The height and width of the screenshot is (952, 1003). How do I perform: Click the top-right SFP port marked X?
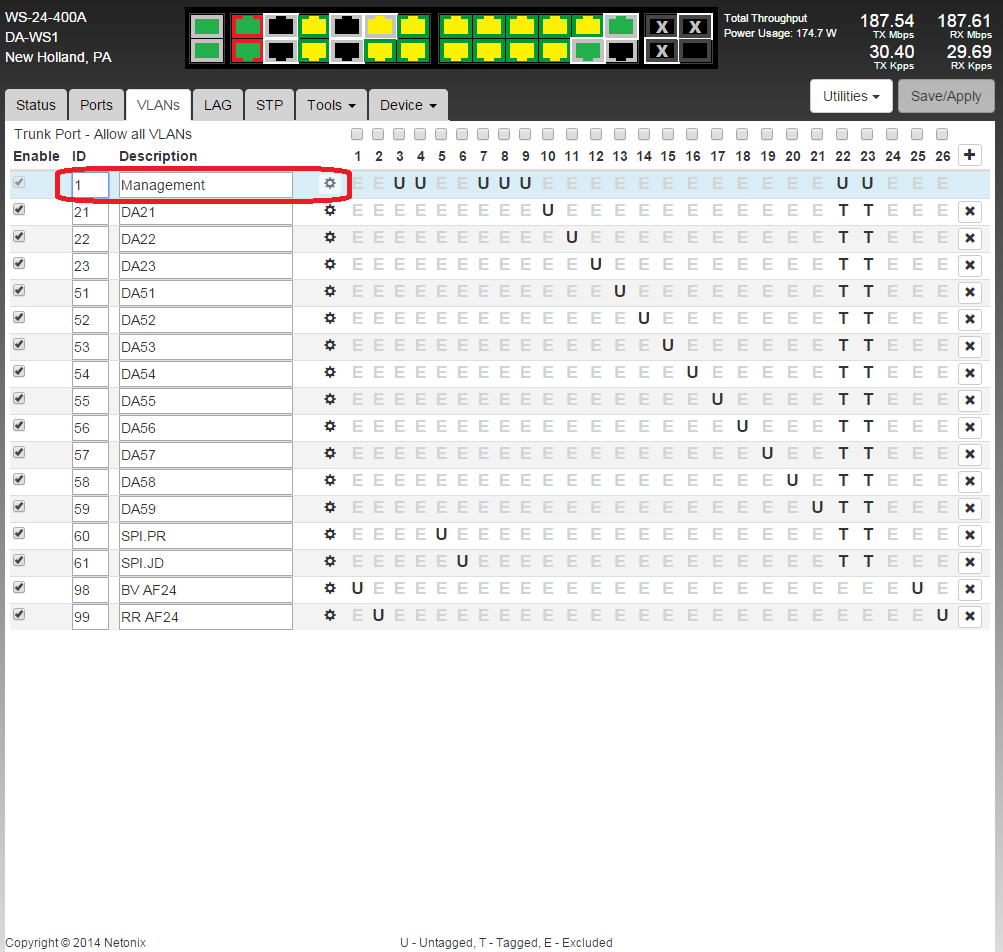695,27
